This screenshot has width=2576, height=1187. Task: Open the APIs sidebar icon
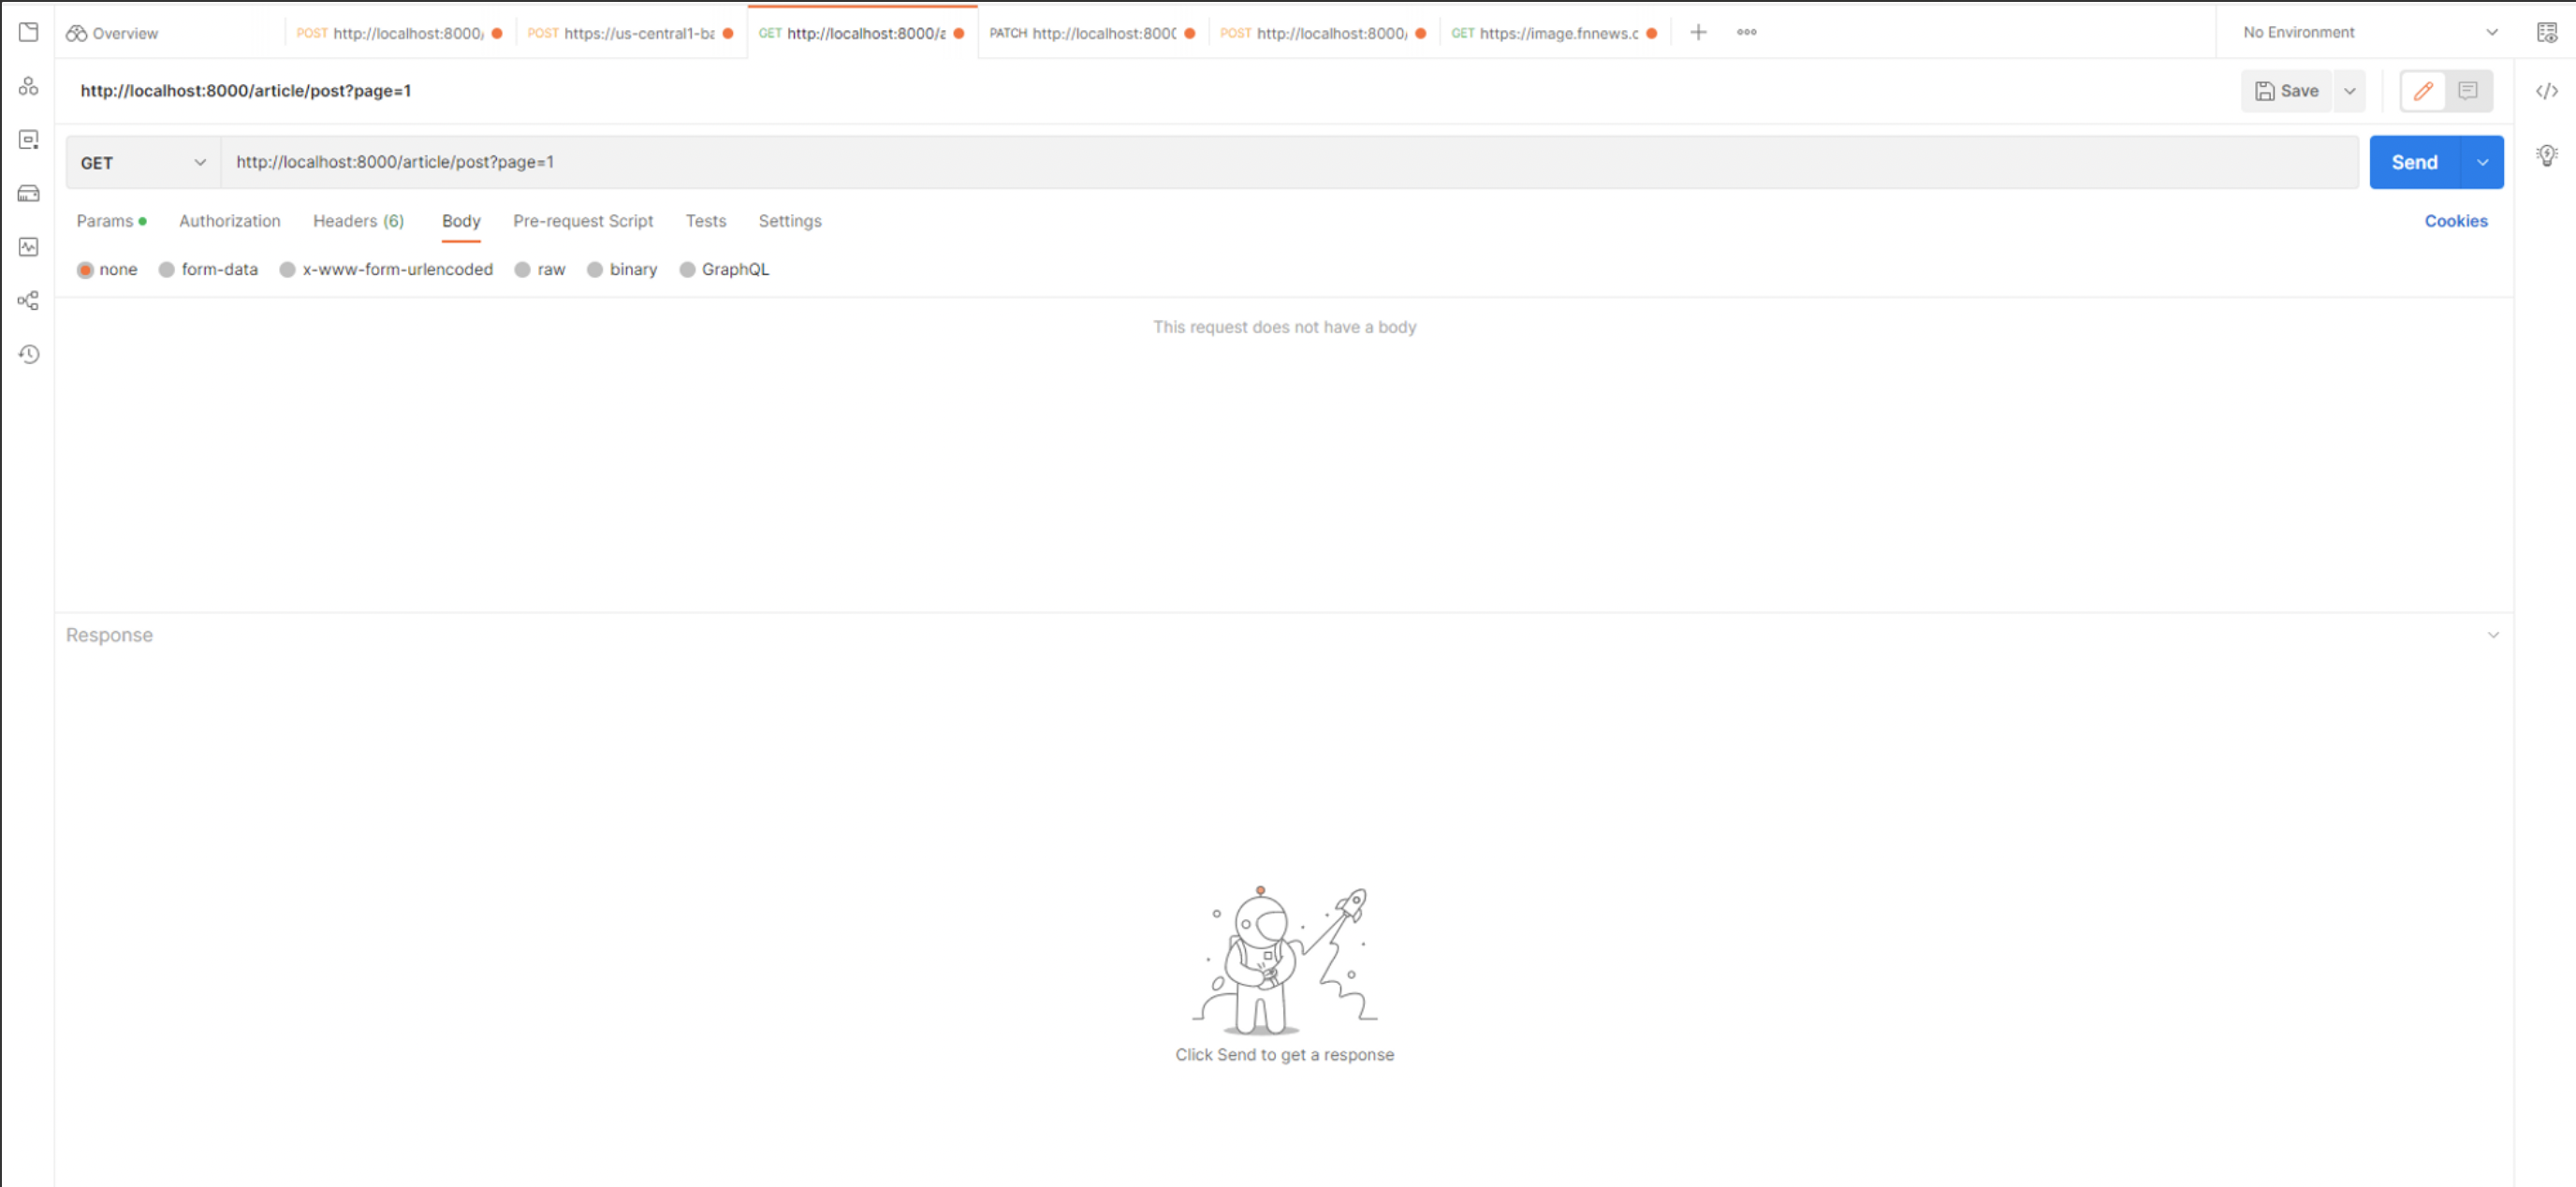[28, 86]
